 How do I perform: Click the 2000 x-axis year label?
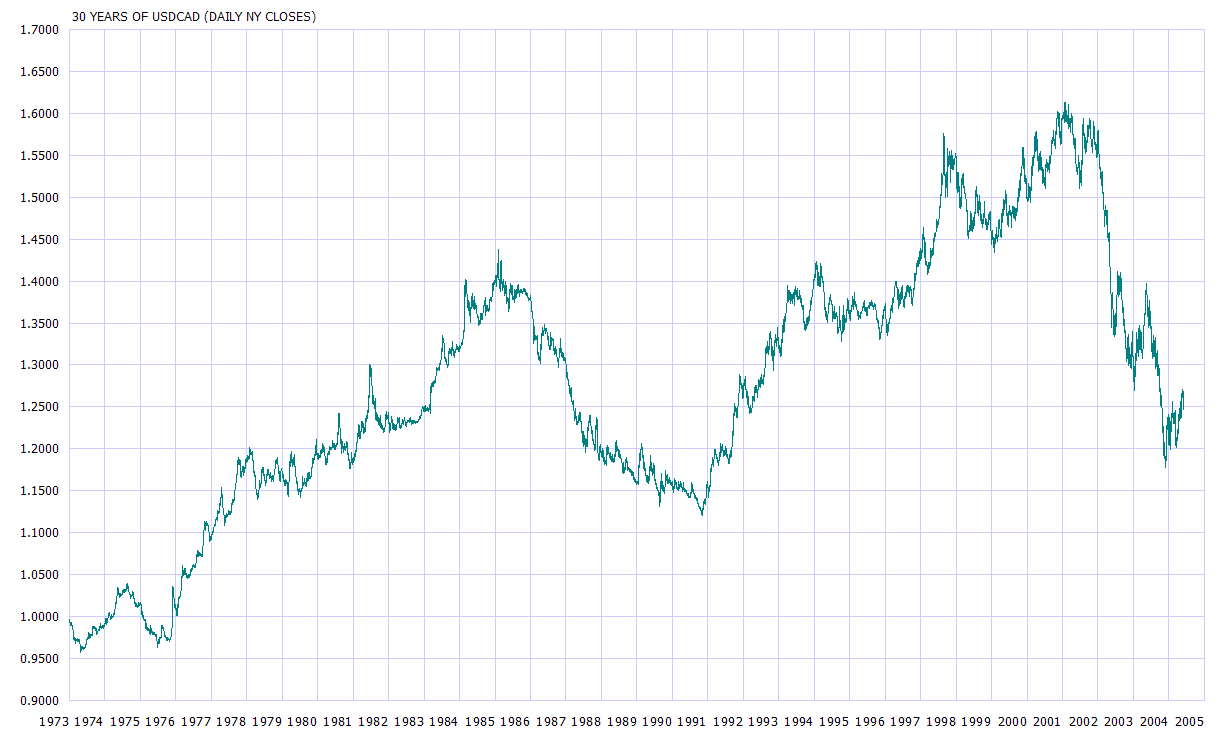click(1013, 722)
